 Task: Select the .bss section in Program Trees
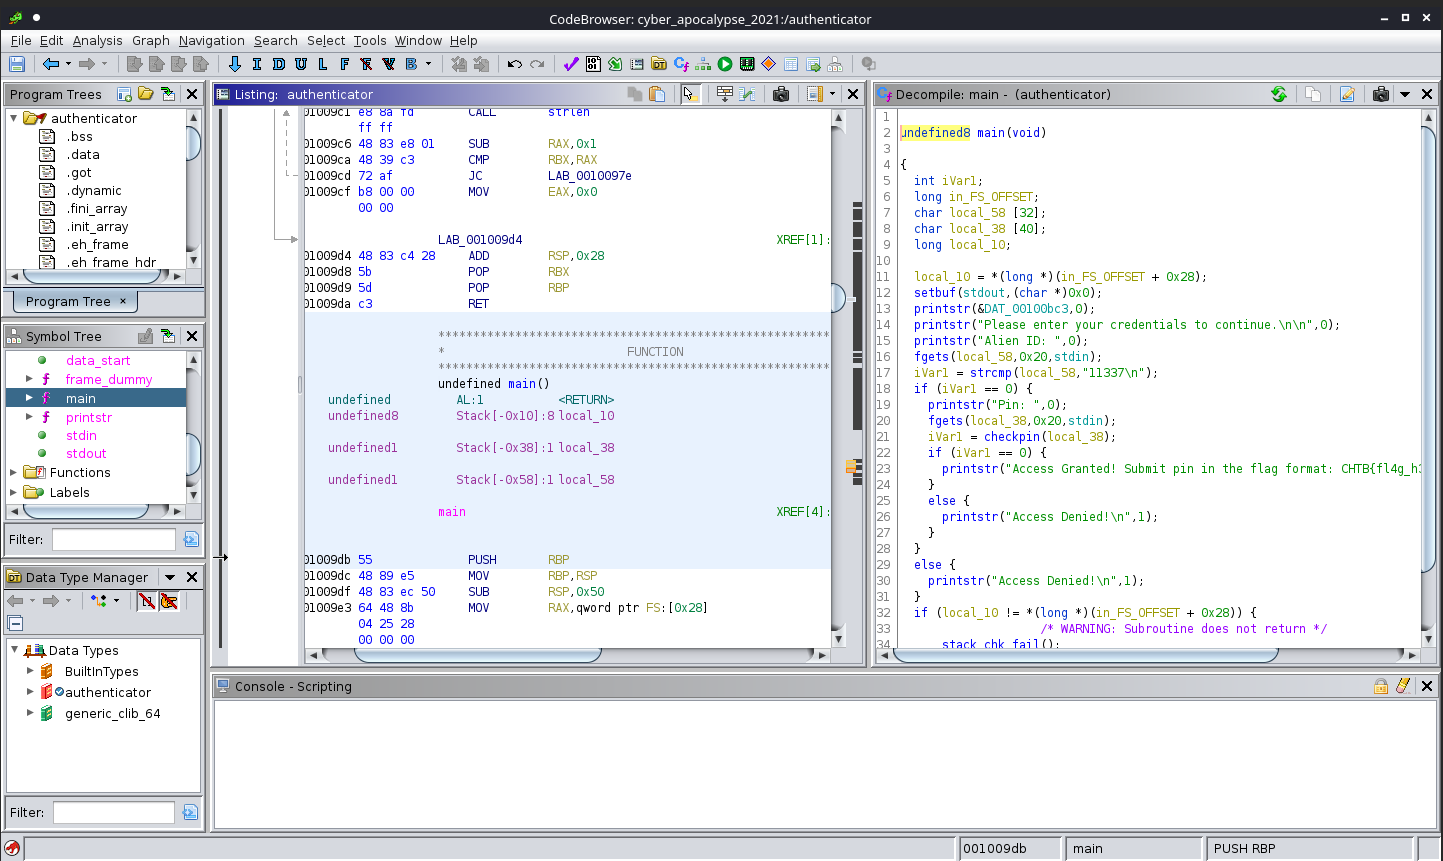80,137
